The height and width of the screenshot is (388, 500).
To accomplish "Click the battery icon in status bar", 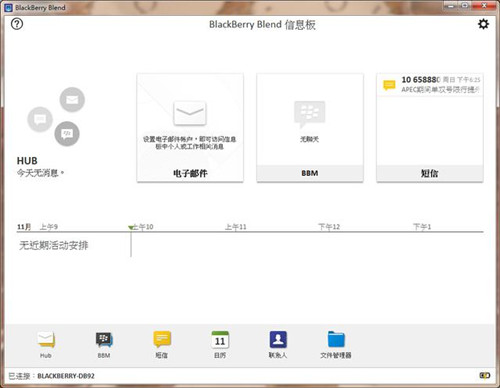I will [x=485, y=376].
